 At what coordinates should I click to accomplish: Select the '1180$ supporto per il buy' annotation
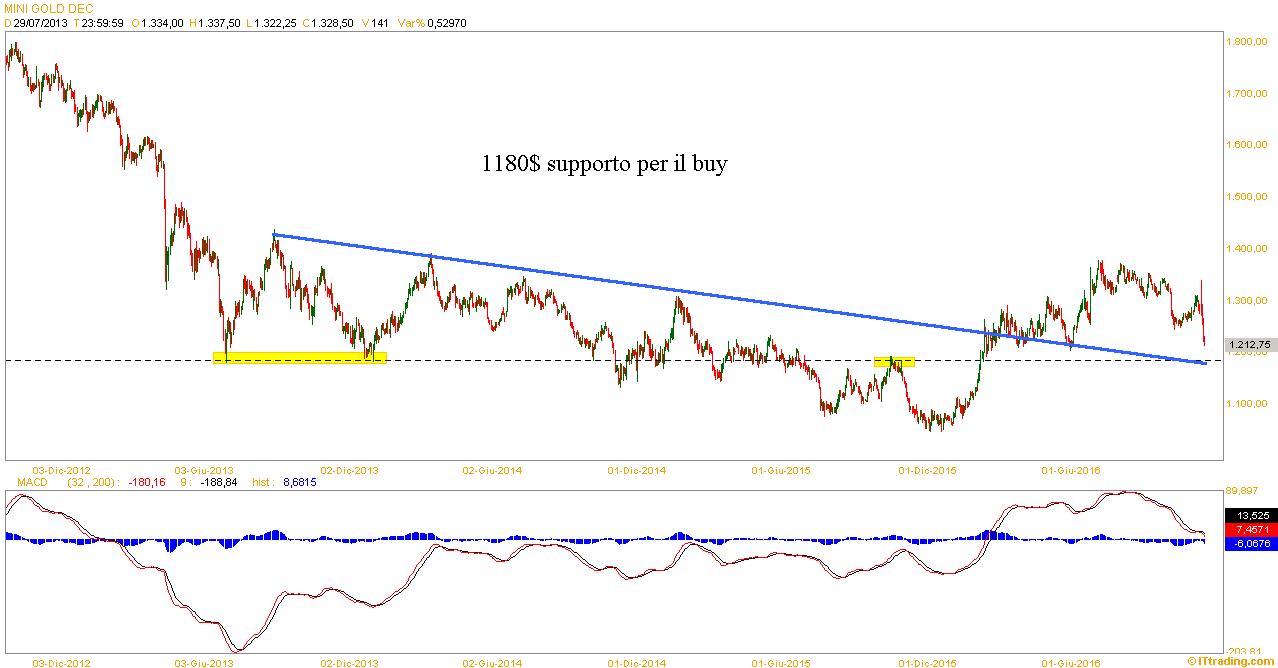pos(604,164)
